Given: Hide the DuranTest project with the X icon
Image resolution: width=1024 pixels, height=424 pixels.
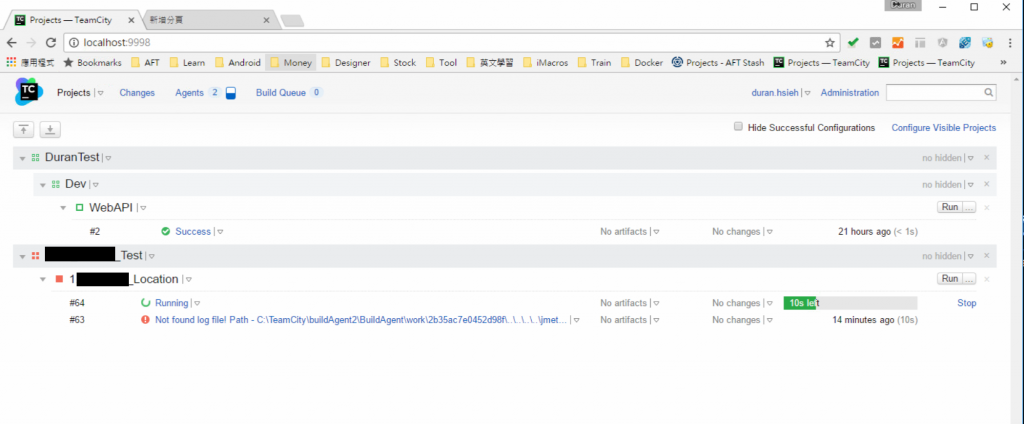Looking at the screenshot, I should click(987, 157).
